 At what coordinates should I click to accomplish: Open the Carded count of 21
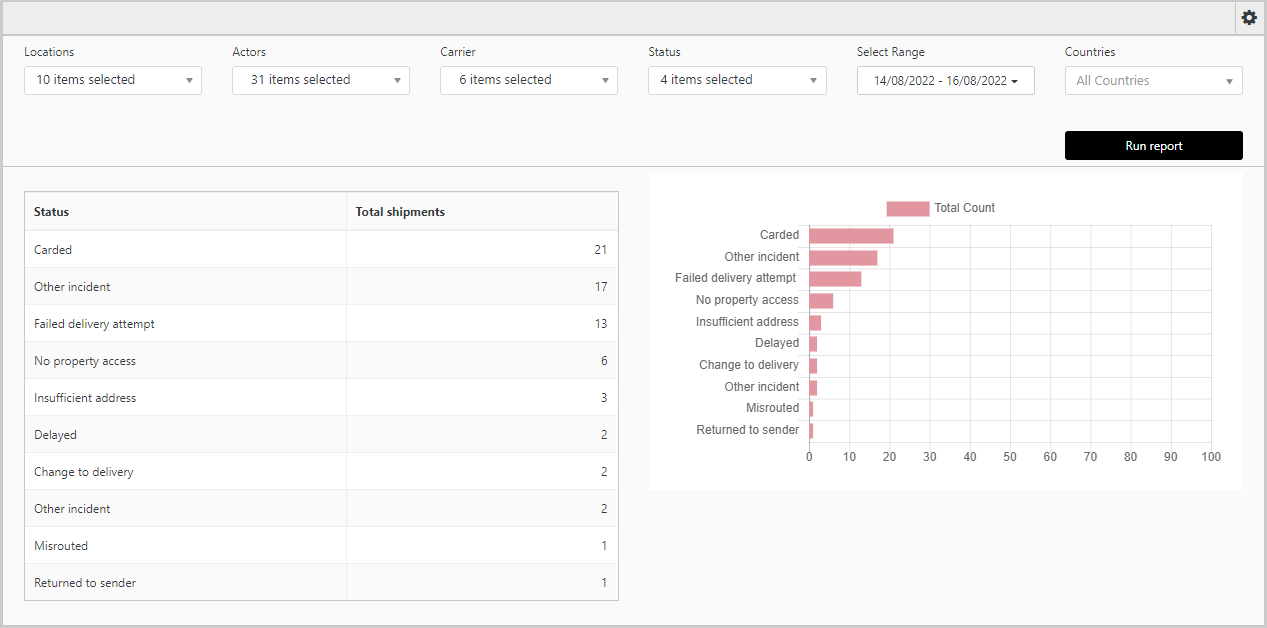tap(600, 250)
